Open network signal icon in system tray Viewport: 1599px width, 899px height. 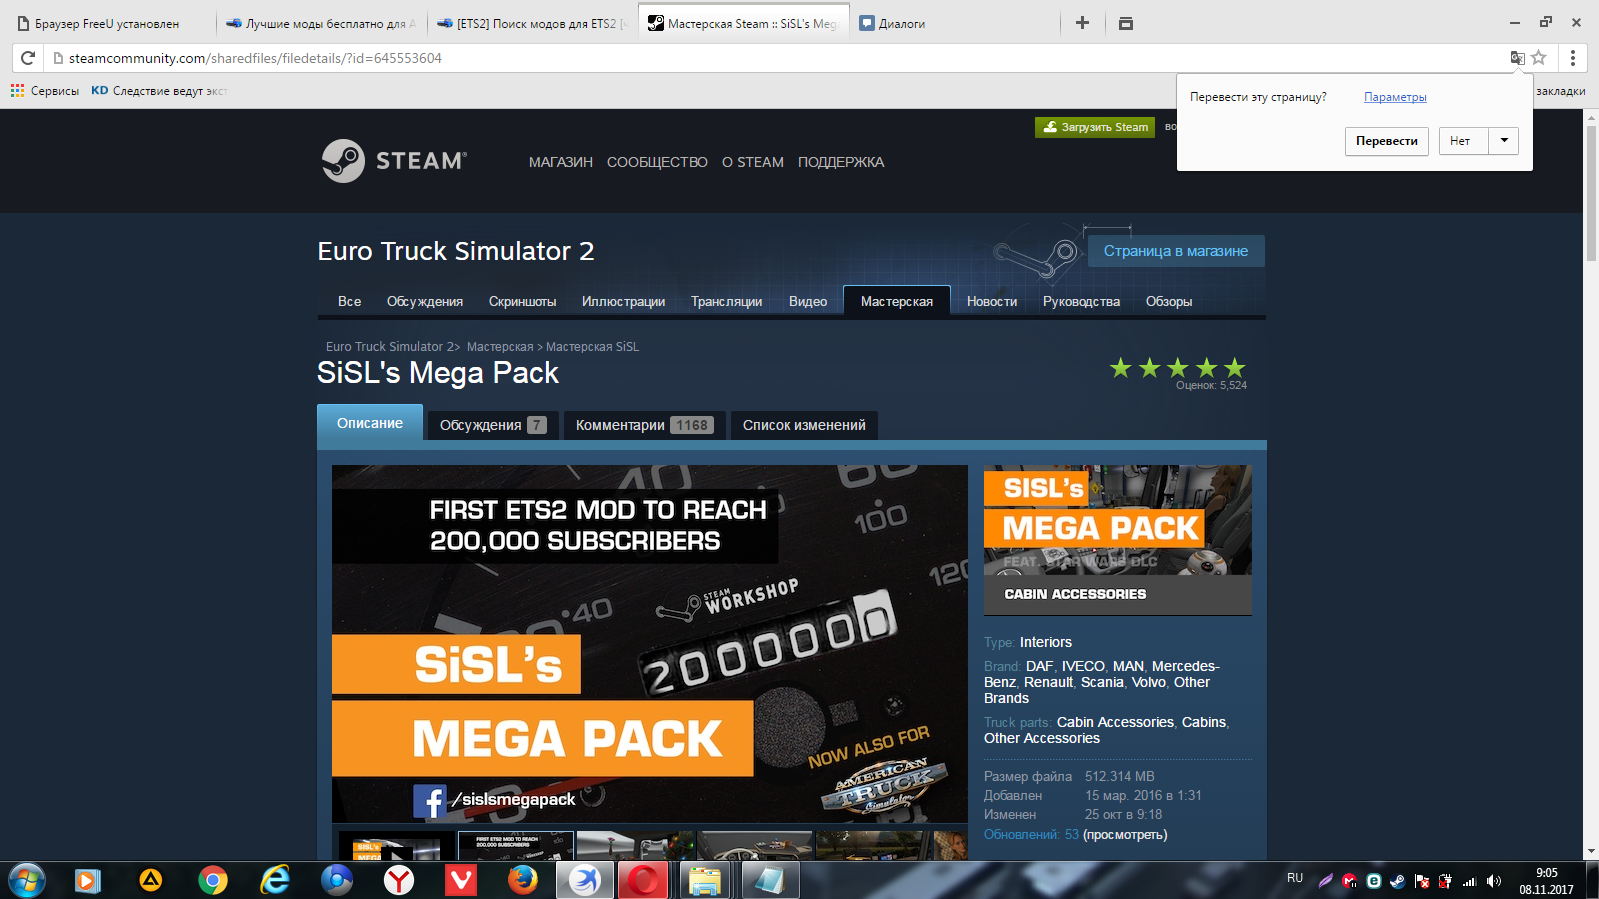click(1470, 881)
